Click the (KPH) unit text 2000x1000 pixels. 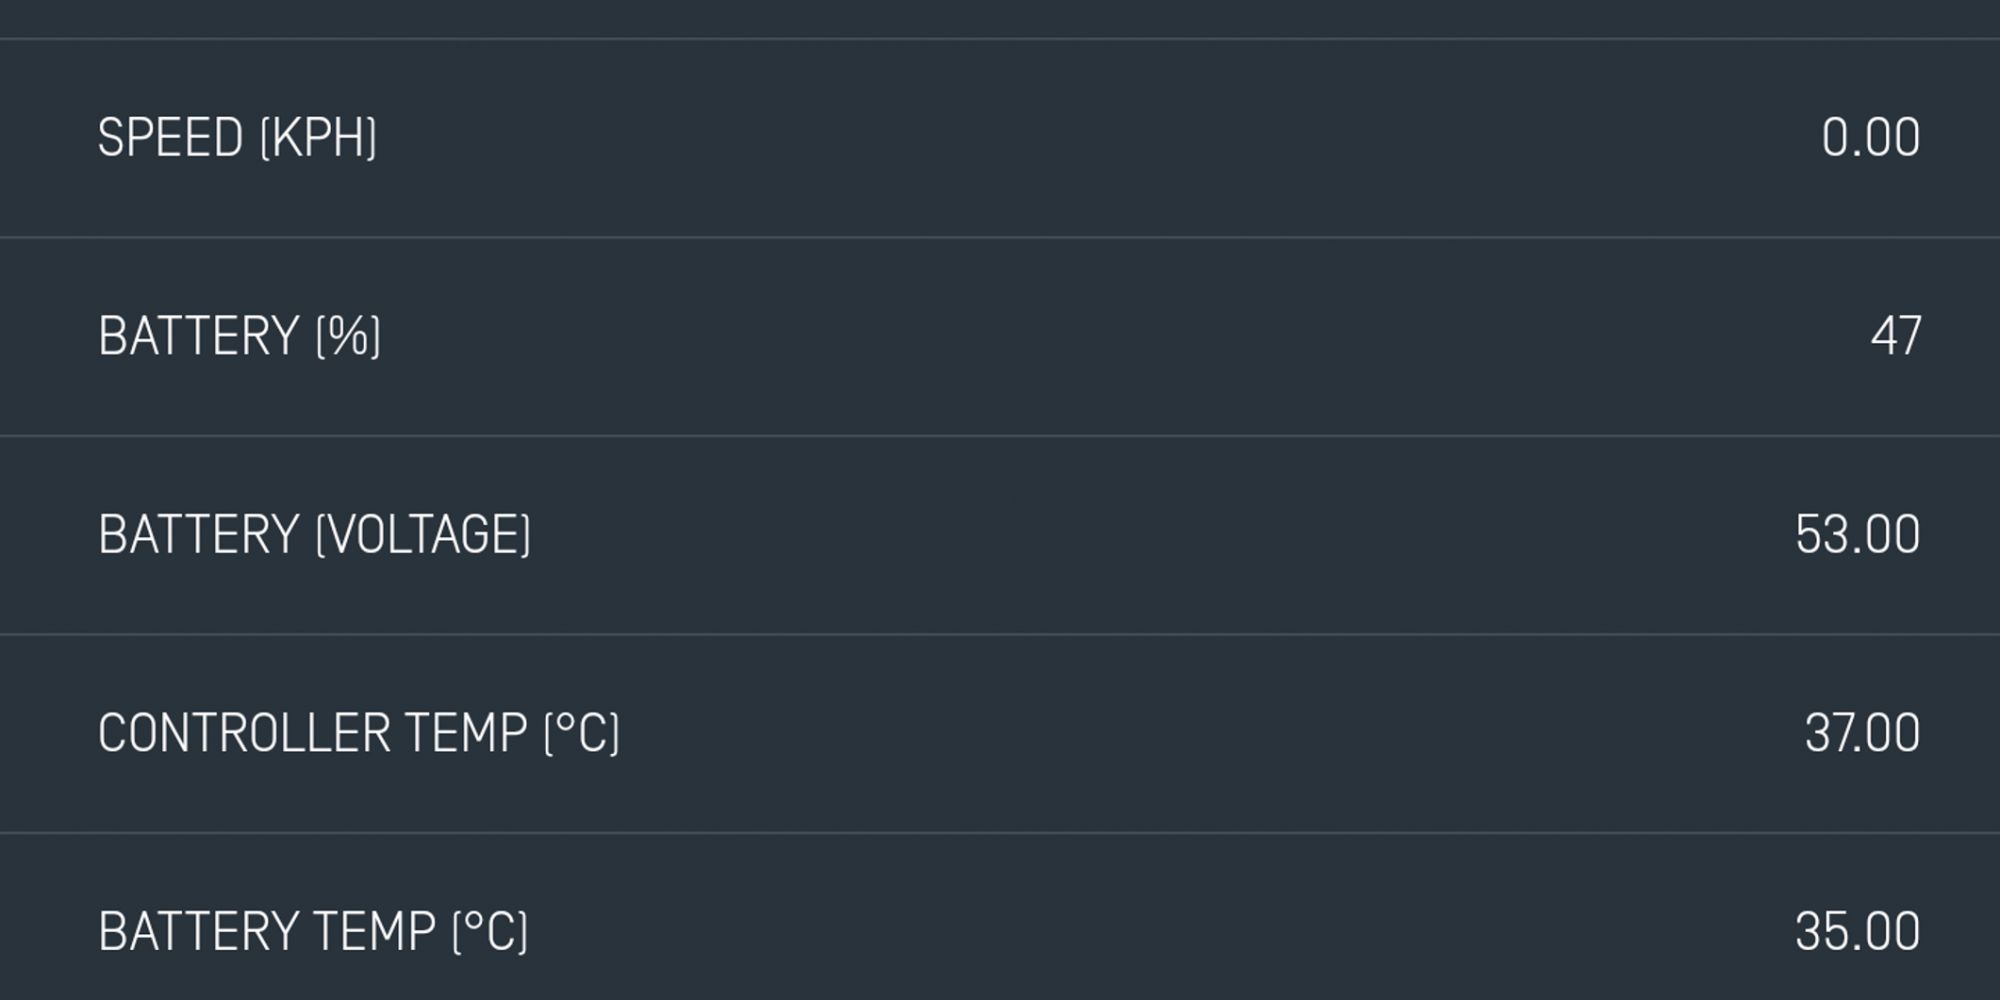click(318, 138)
